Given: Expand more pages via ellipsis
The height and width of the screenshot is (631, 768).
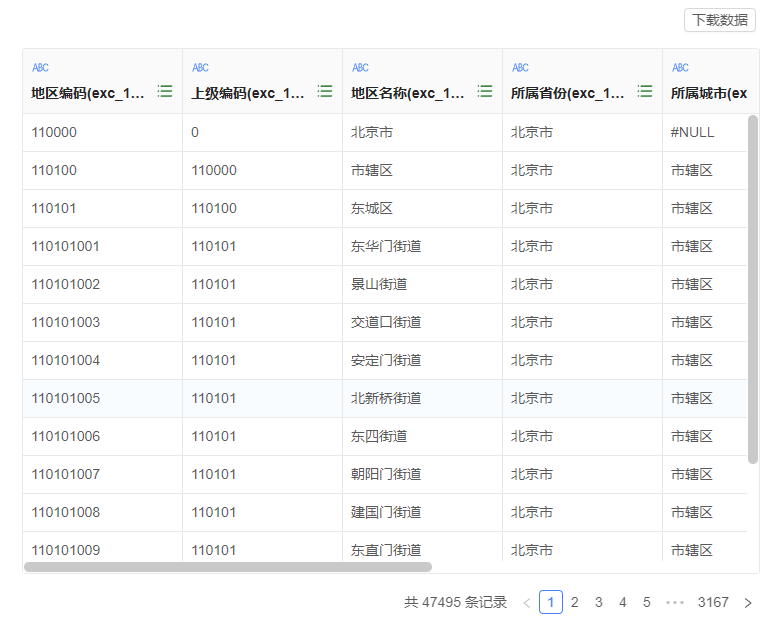Looking at the screenshot, I should 675,602.
